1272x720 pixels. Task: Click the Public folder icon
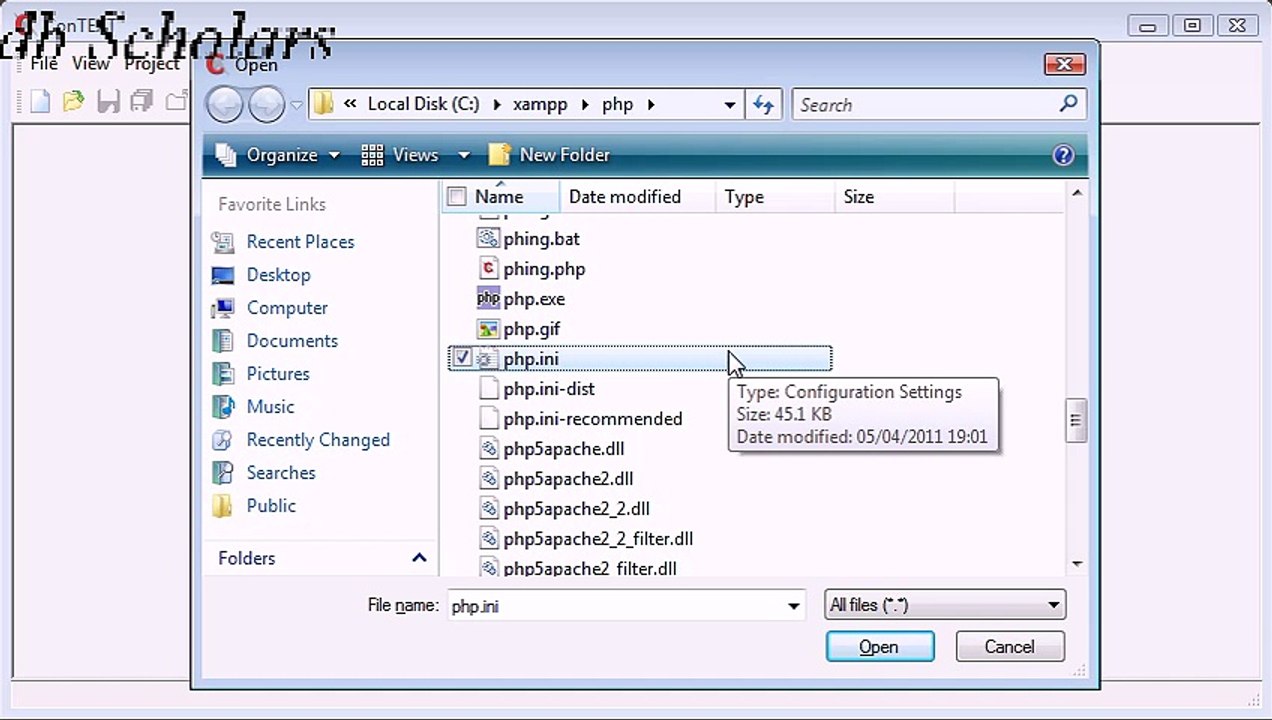point(223,506)
